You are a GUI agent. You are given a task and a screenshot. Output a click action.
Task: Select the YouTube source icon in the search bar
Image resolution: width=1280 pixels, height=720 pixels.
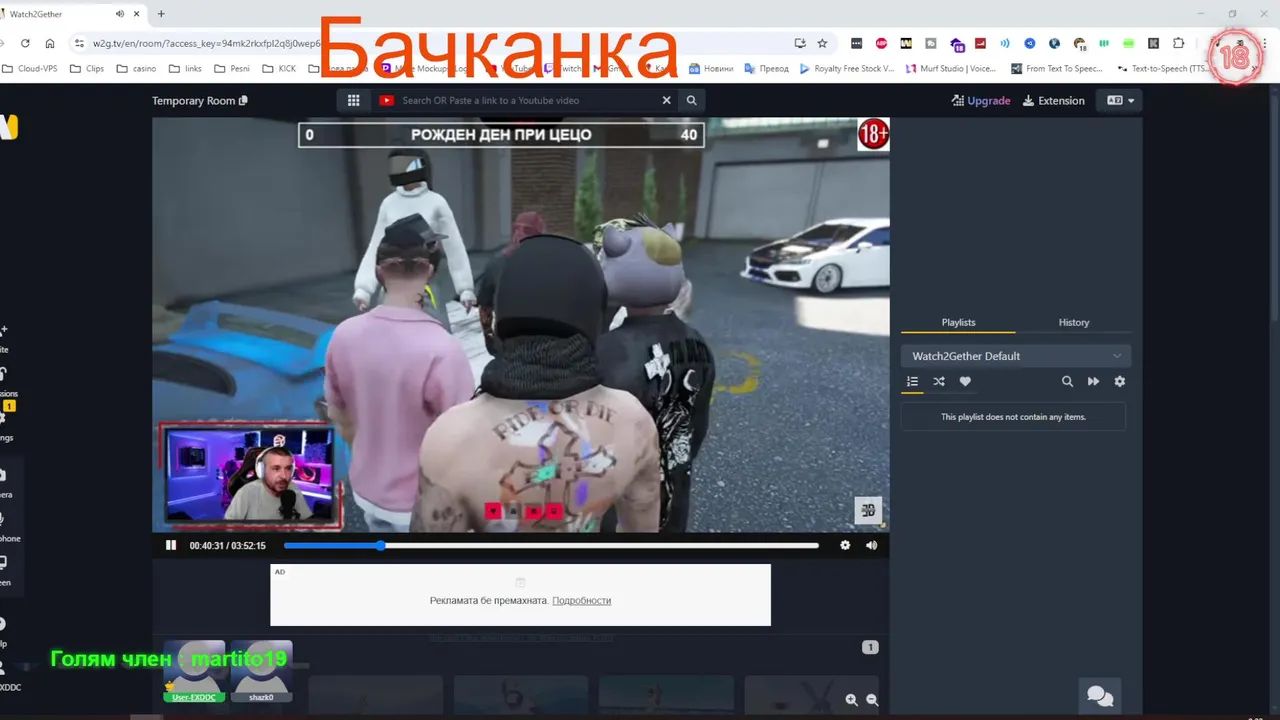point(386,100)
